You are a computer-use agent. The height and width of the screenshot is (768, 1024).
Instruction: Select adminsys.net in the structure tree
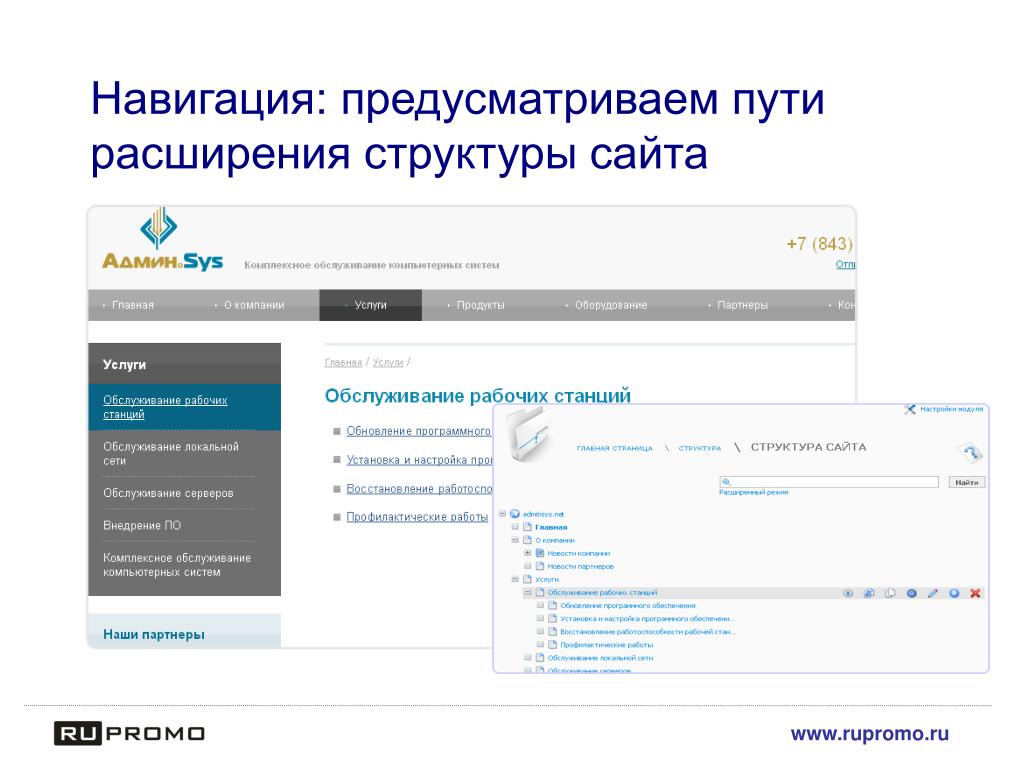(x=543, y=515)
